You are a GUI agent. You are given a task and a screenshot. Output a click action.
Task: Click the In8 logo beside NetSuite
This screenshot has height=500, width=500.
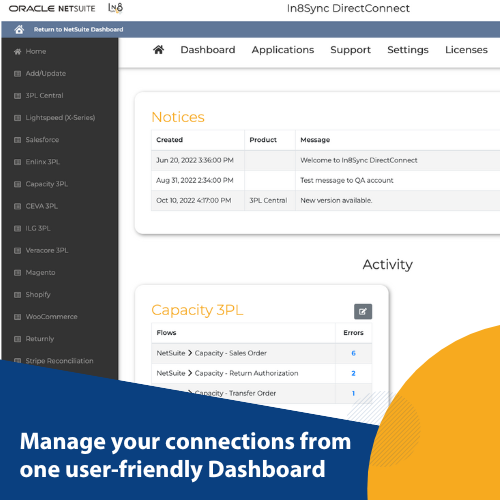116,8
